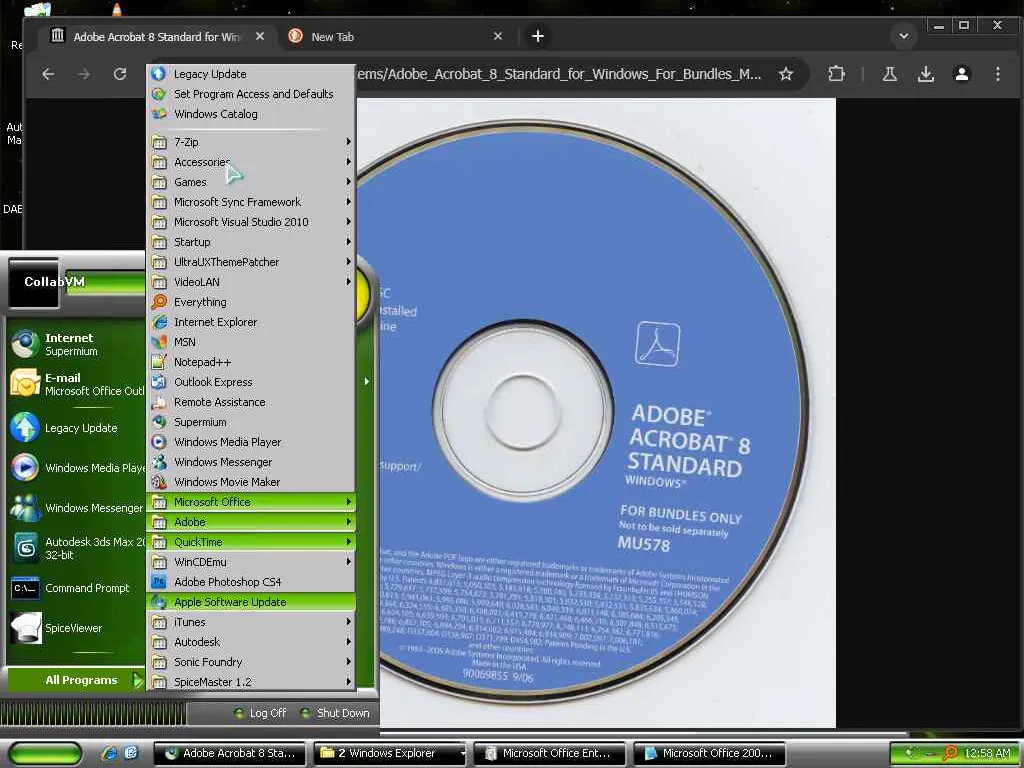Viewport: 1024px width, 768px height.
Task: Close the New Tab browser tab
Action: (x=498, y=37)
